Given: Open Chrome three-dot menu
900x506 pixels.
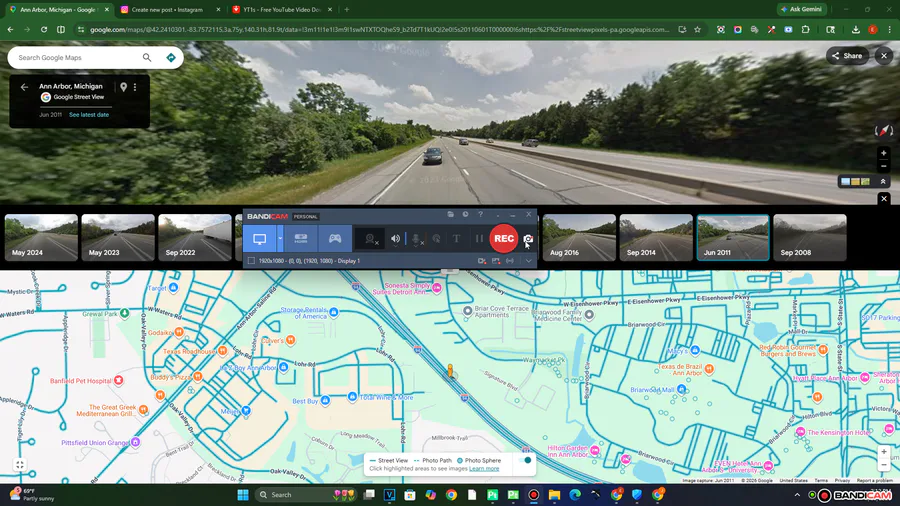Looking at the screenshot, I should pyautogui.click(x=890, y=29).
